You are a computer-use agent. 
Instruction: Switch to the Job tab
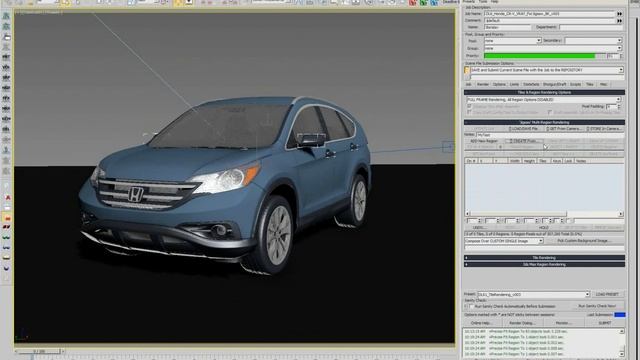[469, 84]
